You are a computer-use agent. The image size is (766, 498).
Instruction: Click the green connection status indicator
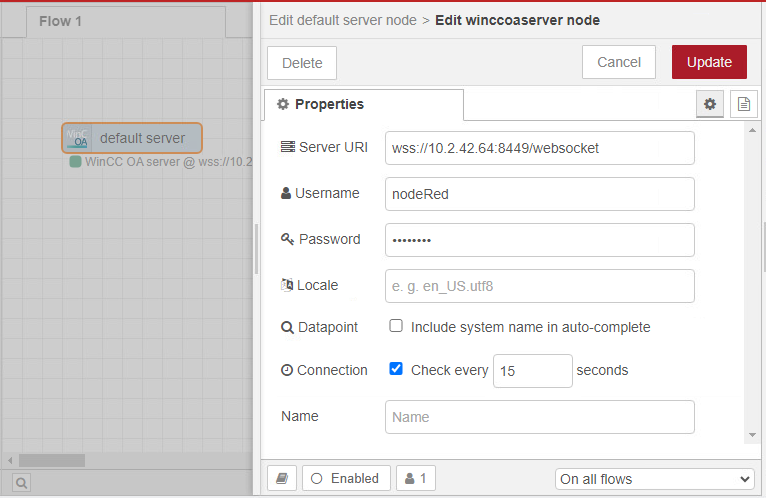75,161
